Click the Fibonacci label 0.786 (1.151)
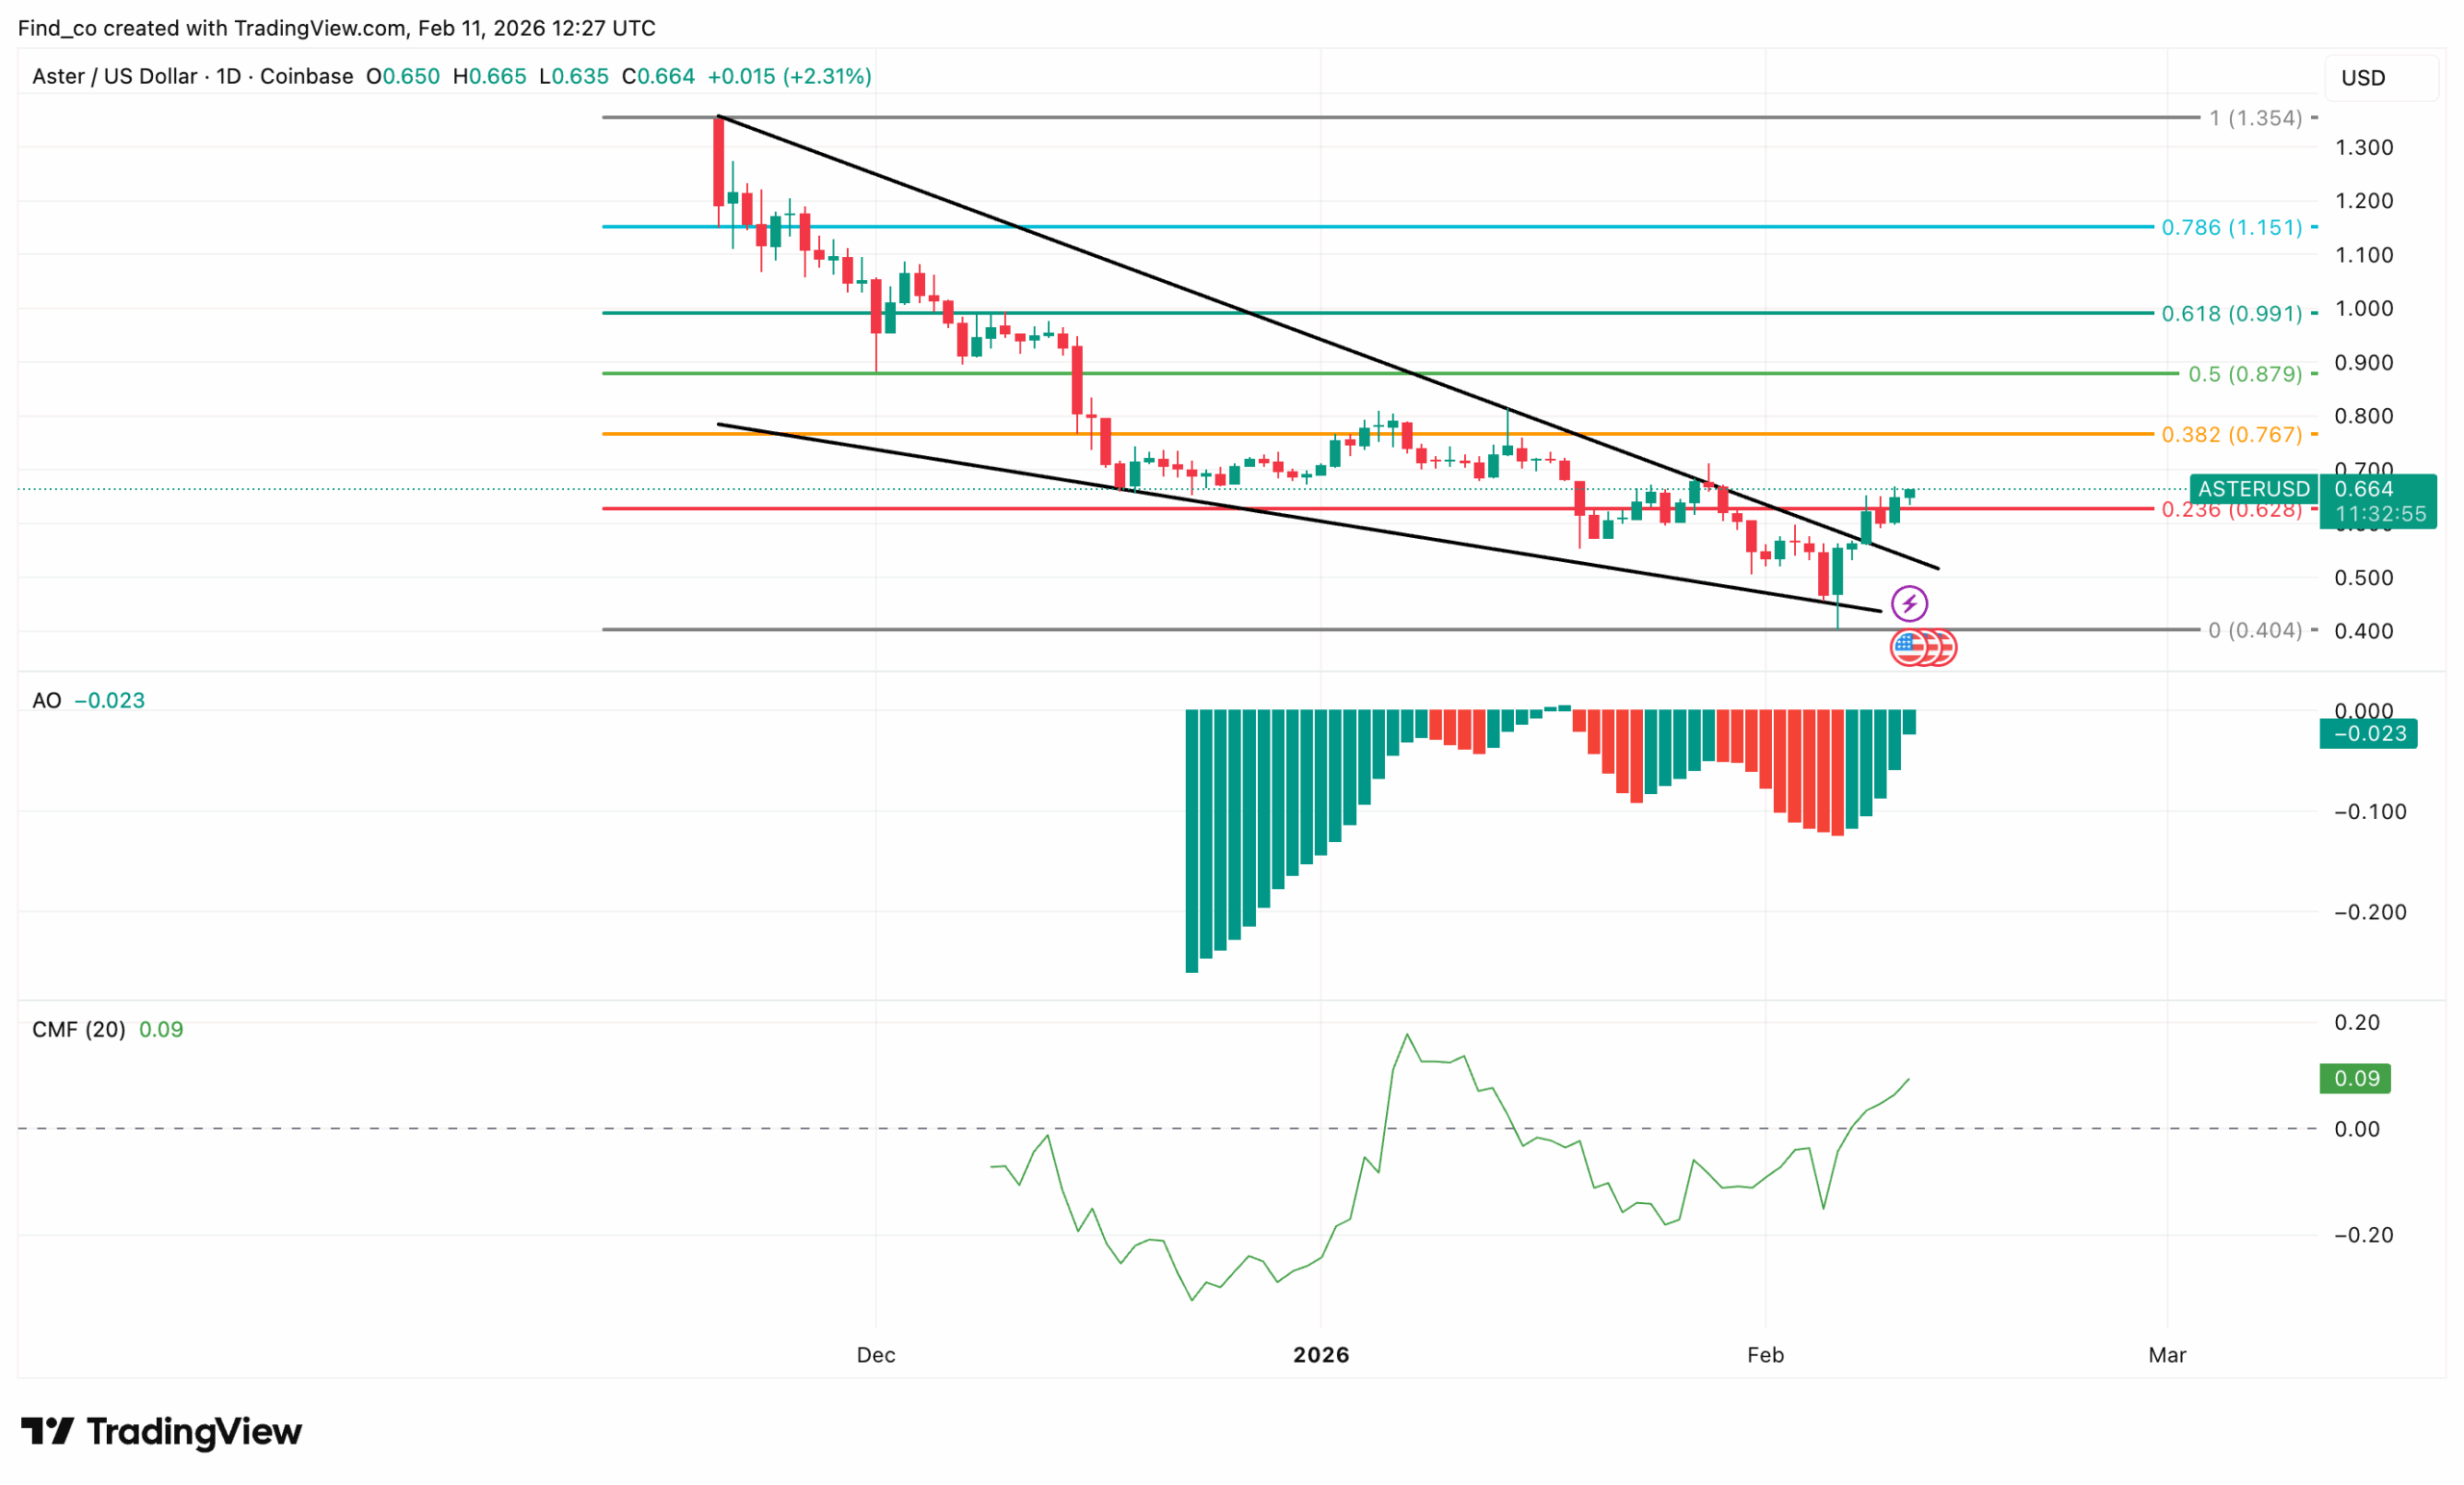 click(2232, 227)
